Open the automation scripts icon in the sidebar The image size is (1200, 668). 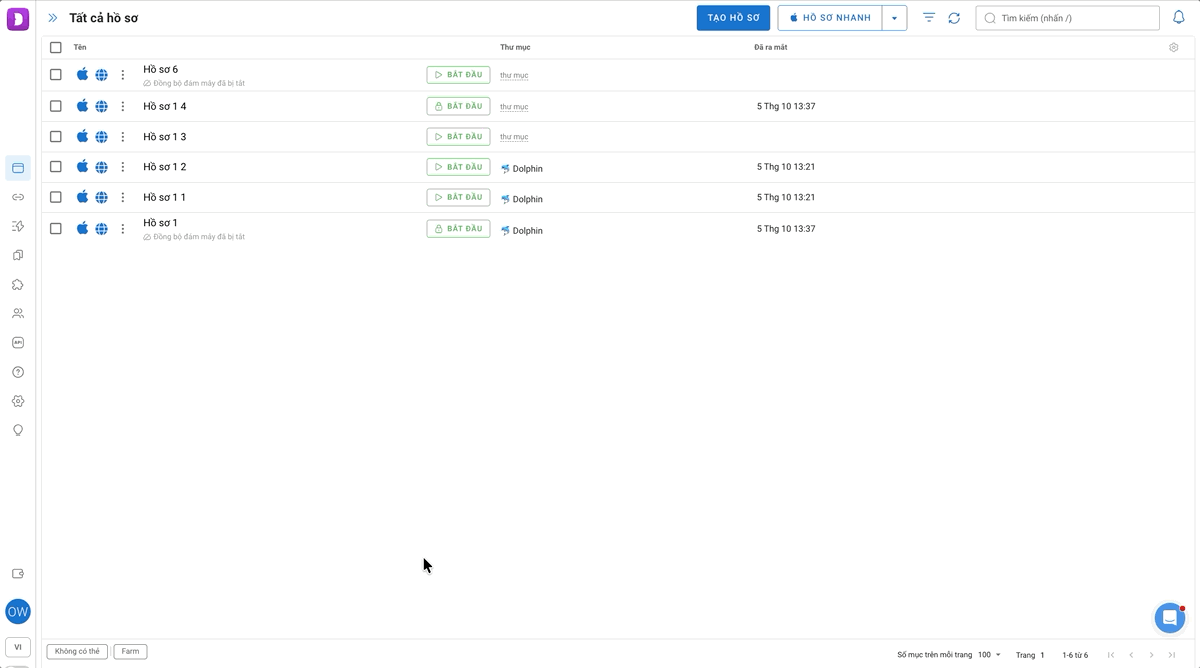click(18, 226)
